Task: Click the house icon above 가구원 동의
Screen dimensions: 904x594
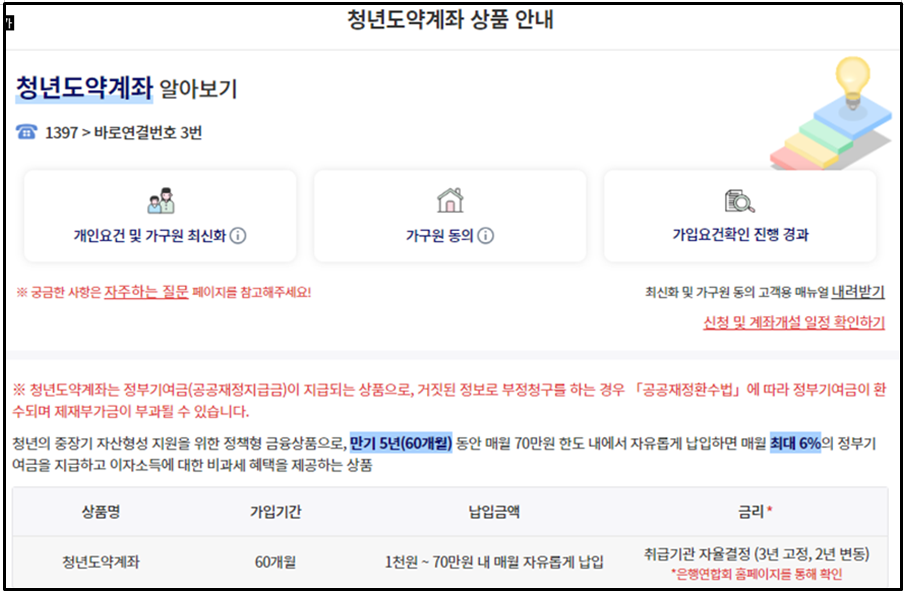Action: pyautogui.click(x=450, y=200)
